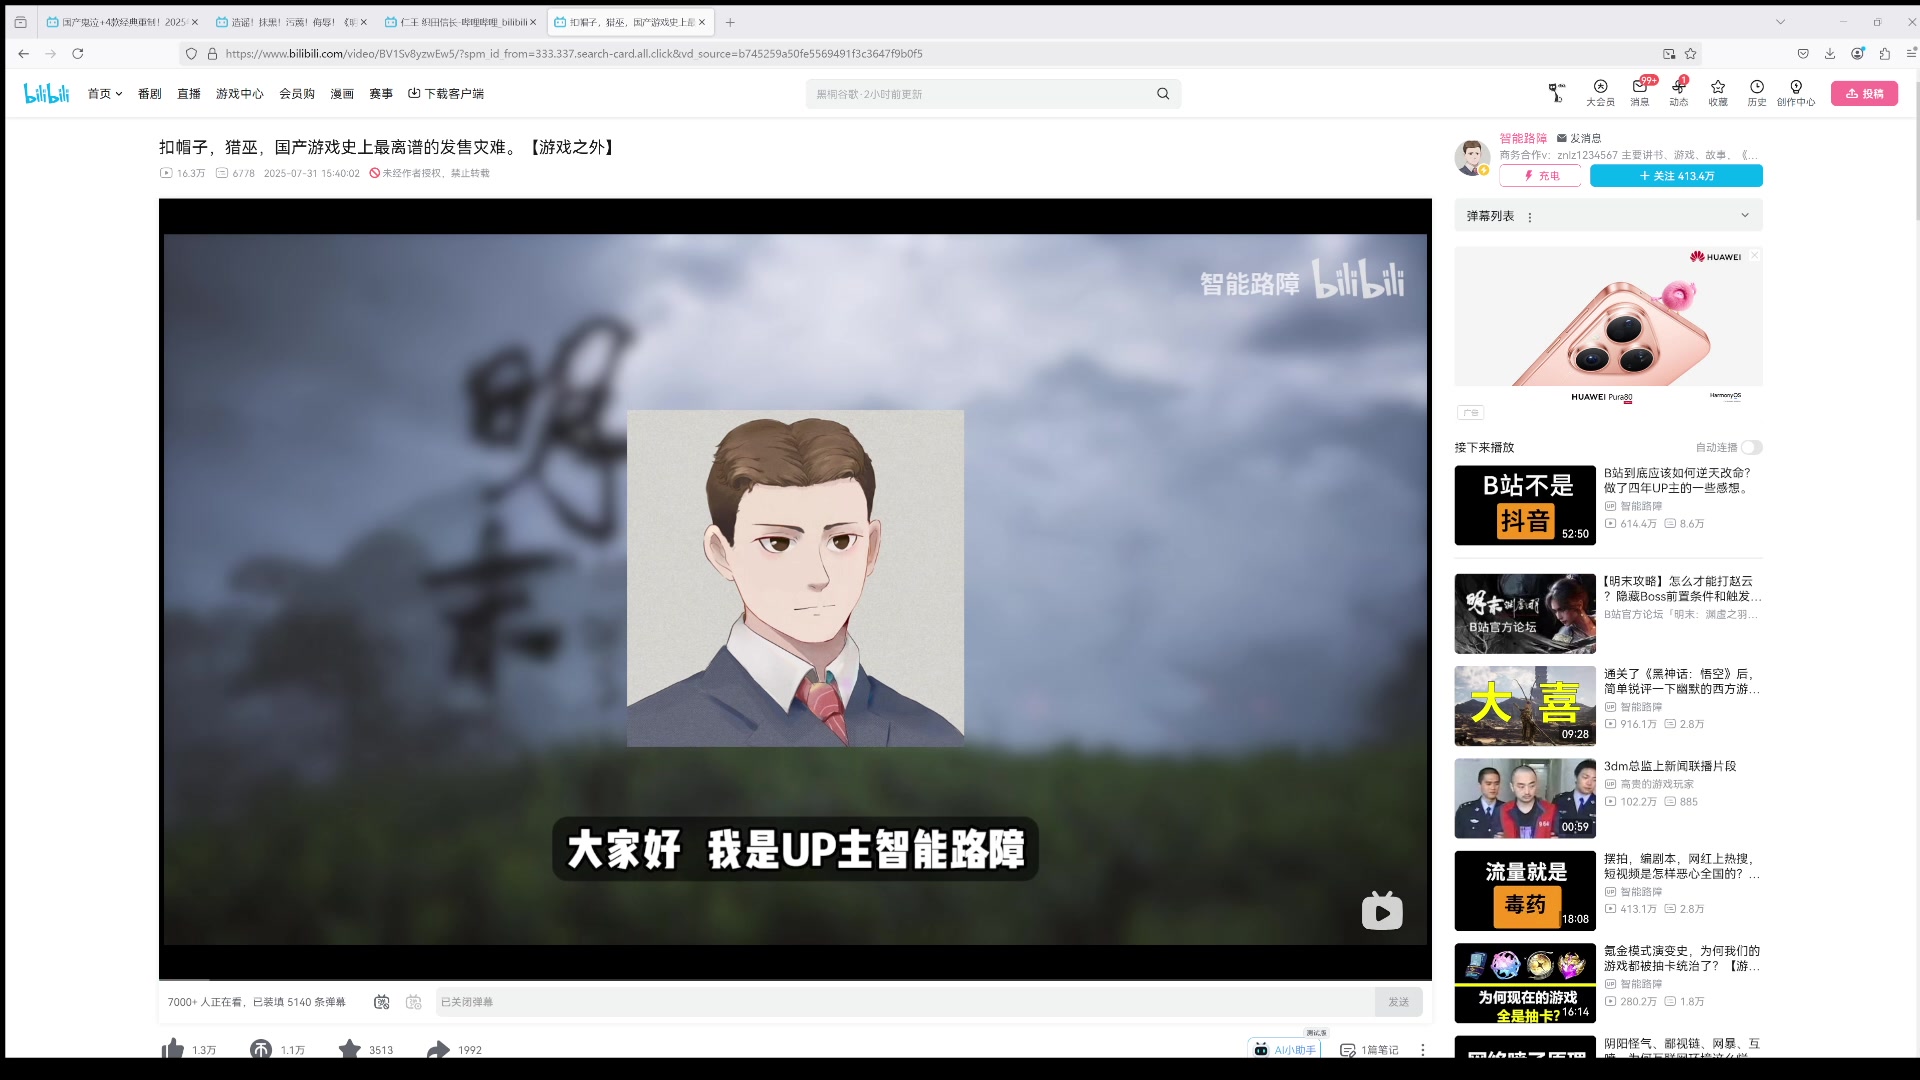Click the 投稿 upload button
The image size is (1920, 1080).
(1864, 93)
